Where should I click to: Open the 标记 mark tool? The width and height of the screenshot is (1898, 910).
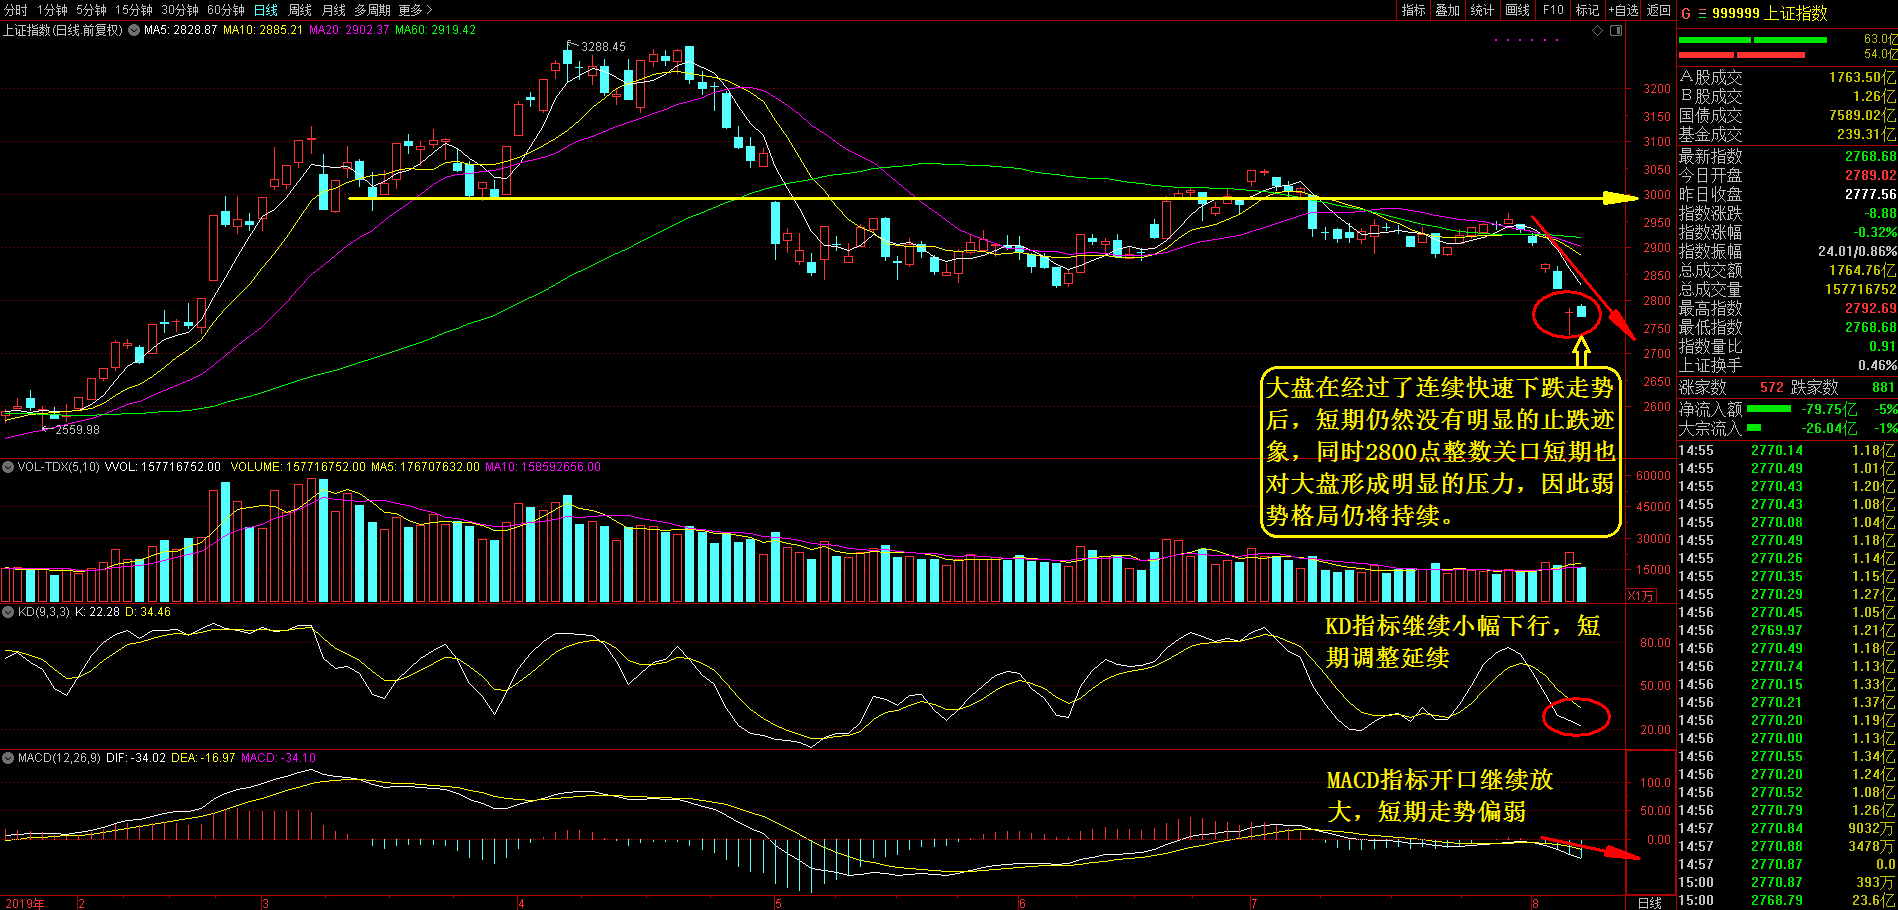coord(1587,10)
